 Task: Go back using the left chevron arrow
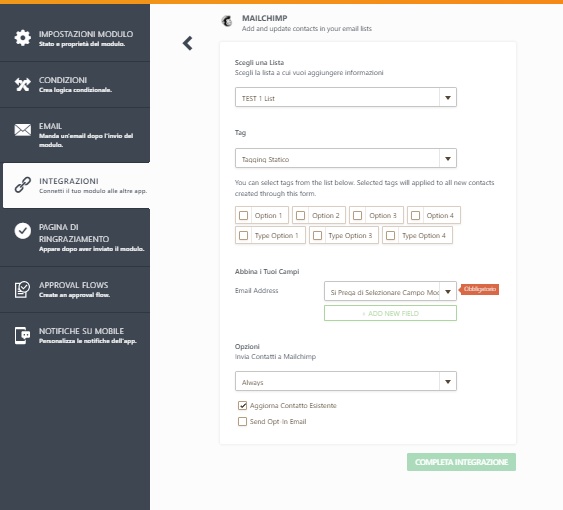[x=187, y=43]
